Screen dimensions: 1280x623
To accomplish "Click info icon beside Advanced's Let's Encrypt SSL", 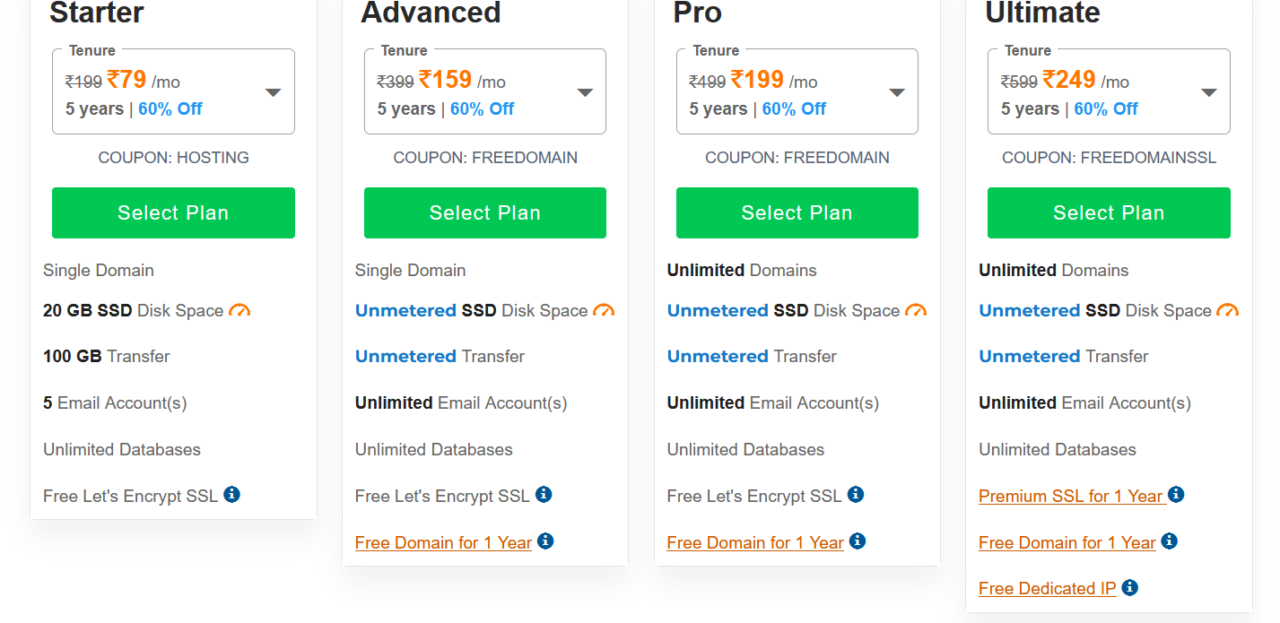I will pyautogui.click(x=544, y=494).
